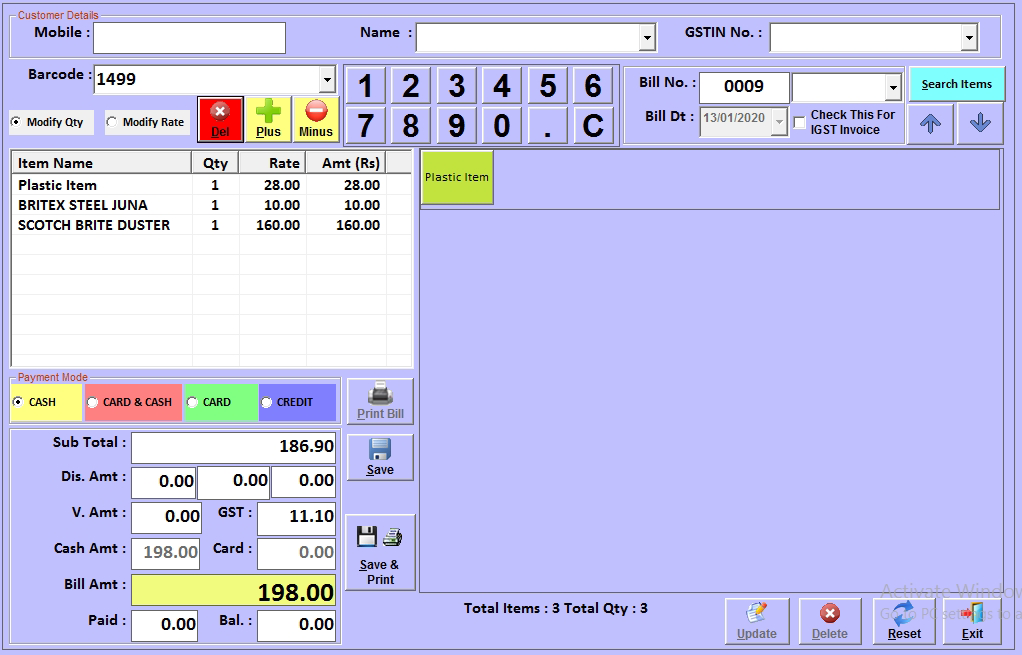Select the Modify Rate radio option
1022x655 pixels.
(x=112, y=122)
